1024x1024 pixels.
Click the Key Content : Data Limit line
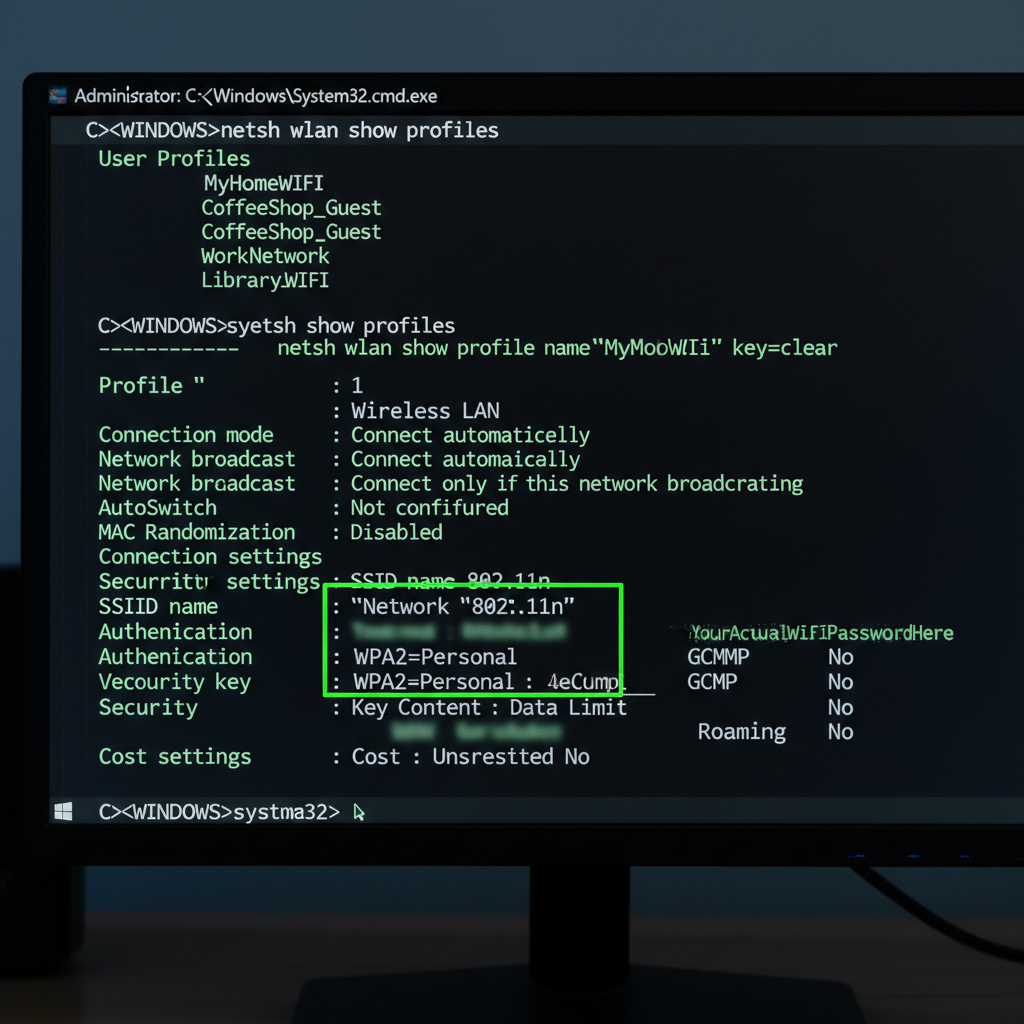489,708
